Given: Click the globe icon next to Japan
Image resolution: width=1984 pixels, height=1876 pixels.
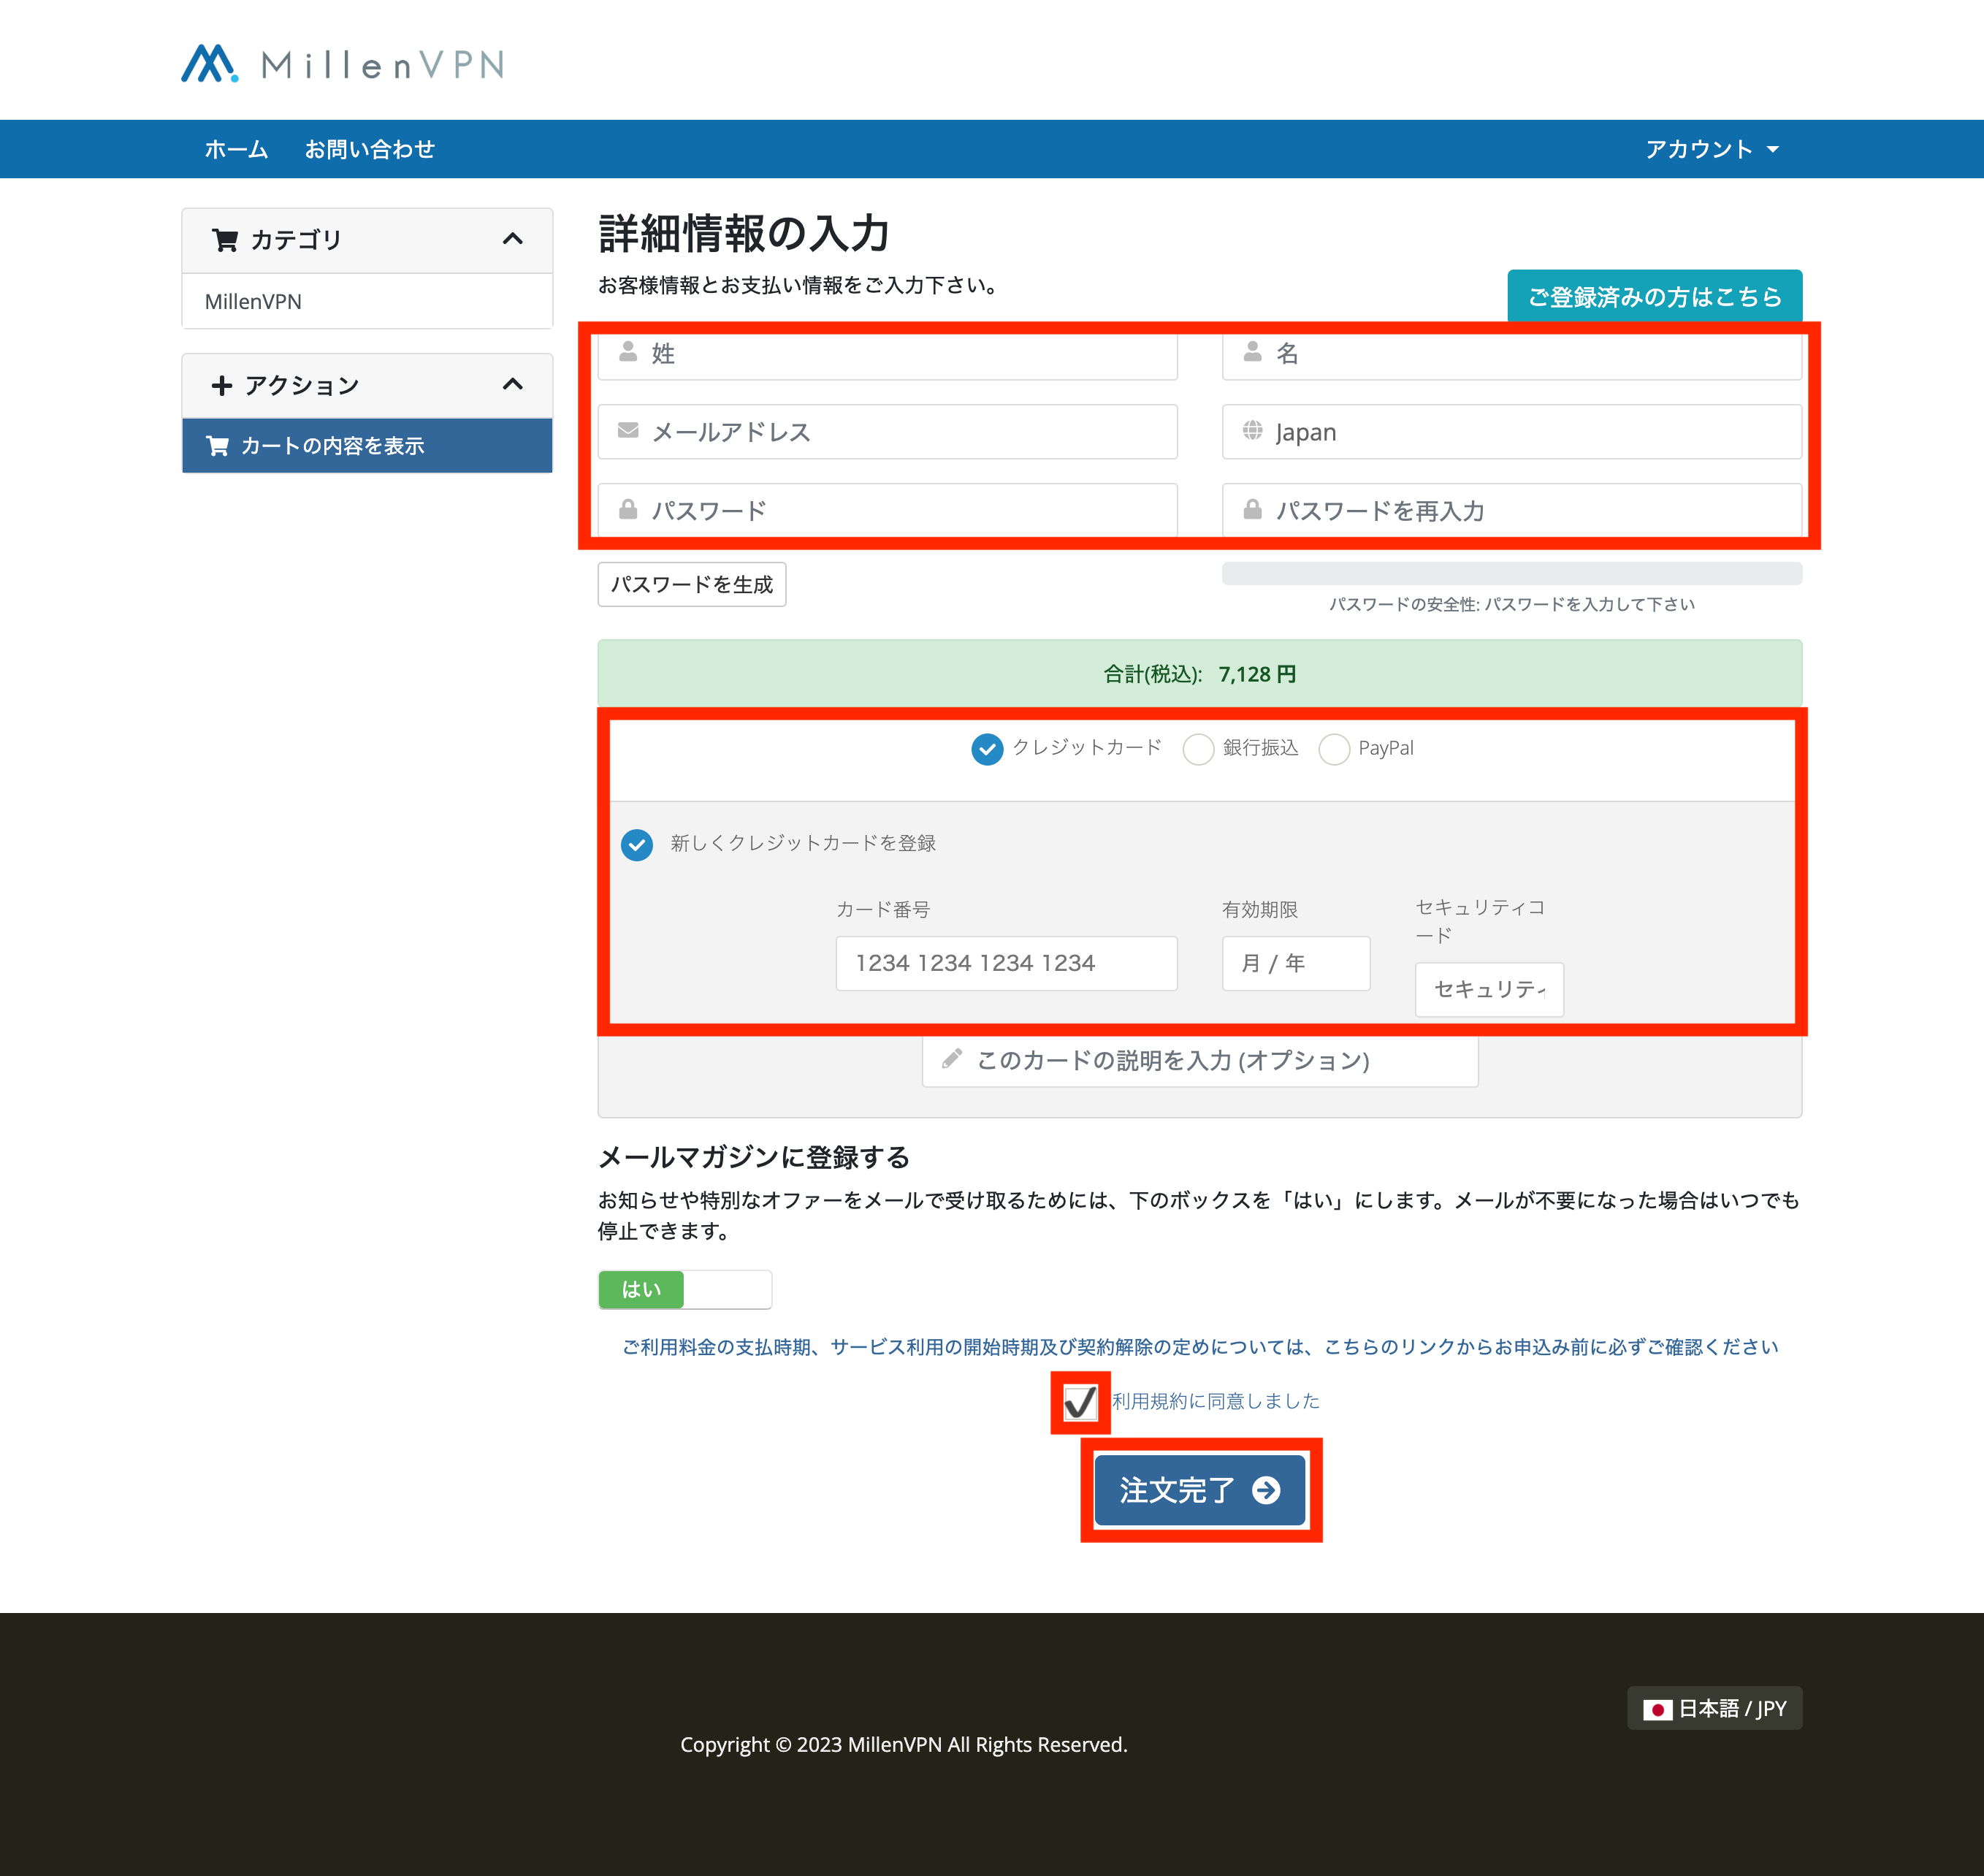Looking at the screenshot, I should pos(1252,431).
